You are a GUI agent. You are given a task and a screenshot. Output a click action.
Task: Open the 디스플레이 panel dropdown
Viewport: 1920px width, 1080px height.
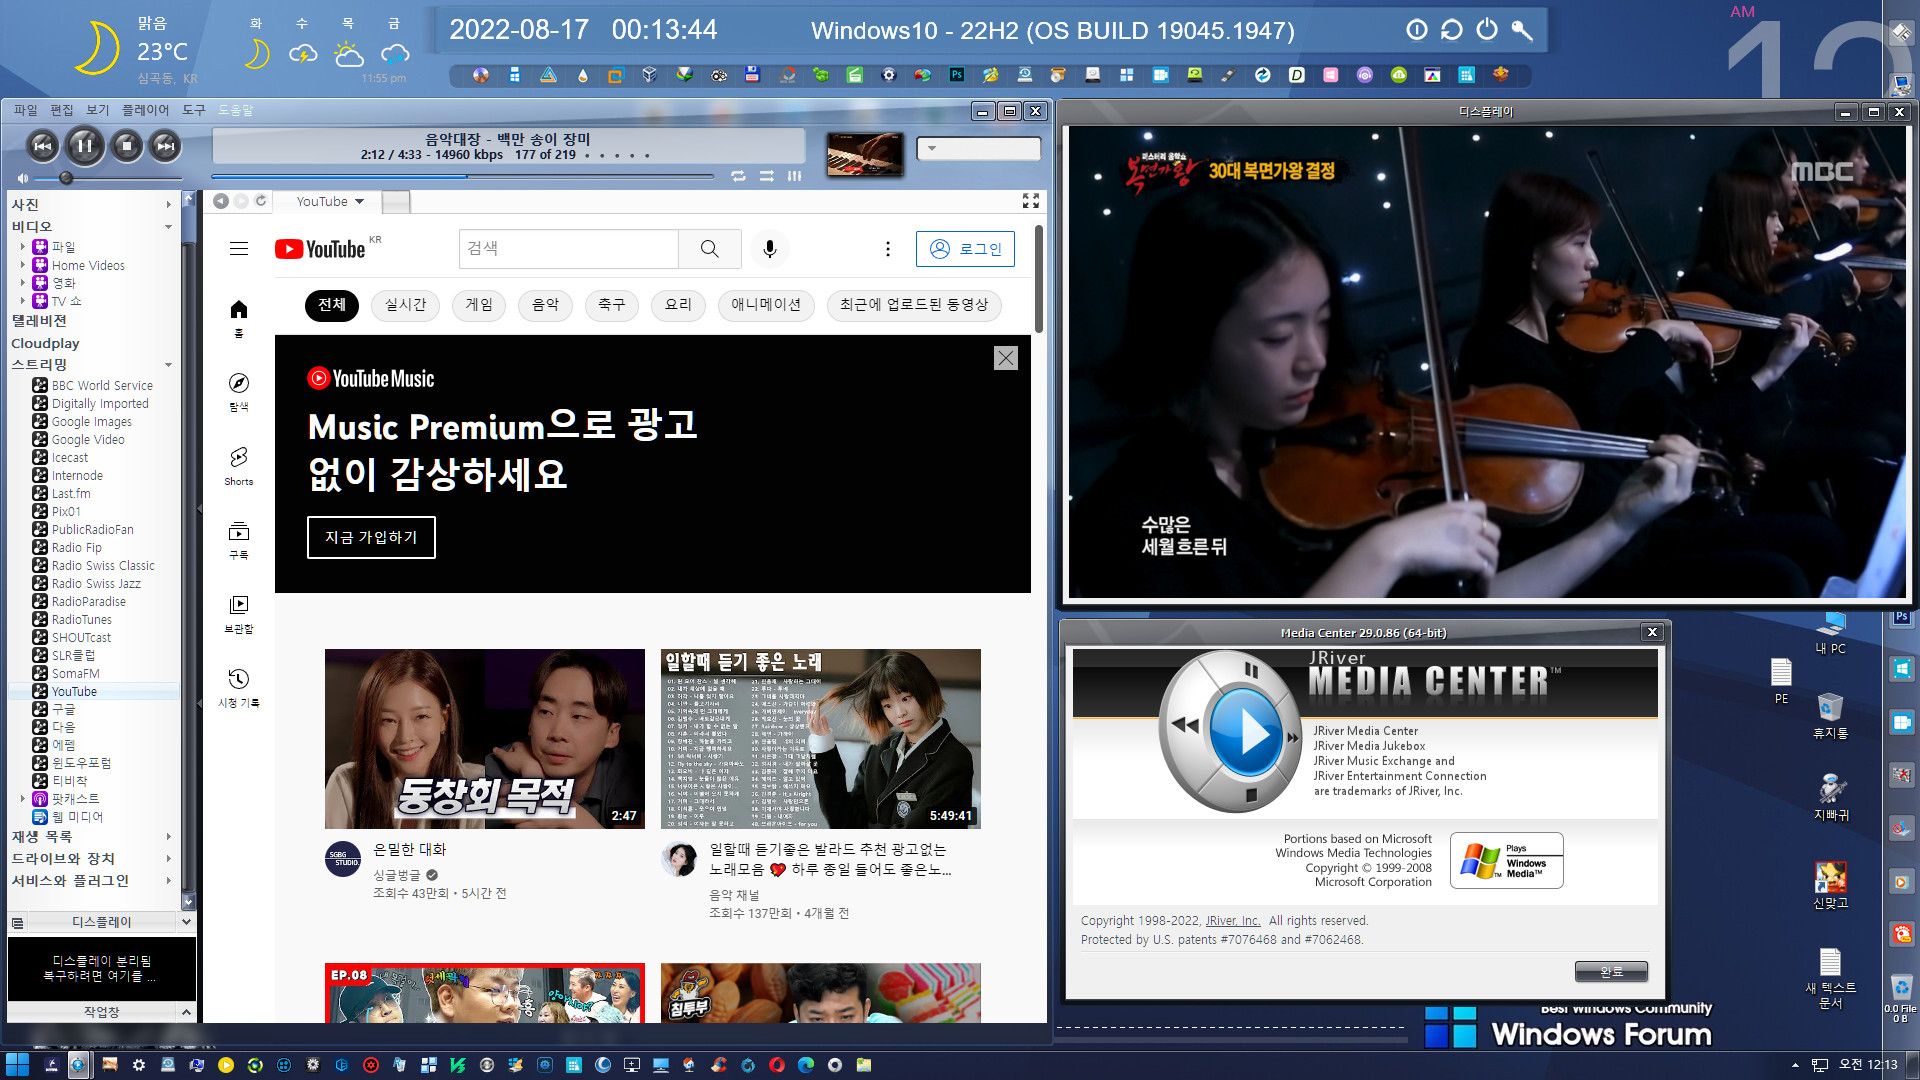click(x=186, y=922)
